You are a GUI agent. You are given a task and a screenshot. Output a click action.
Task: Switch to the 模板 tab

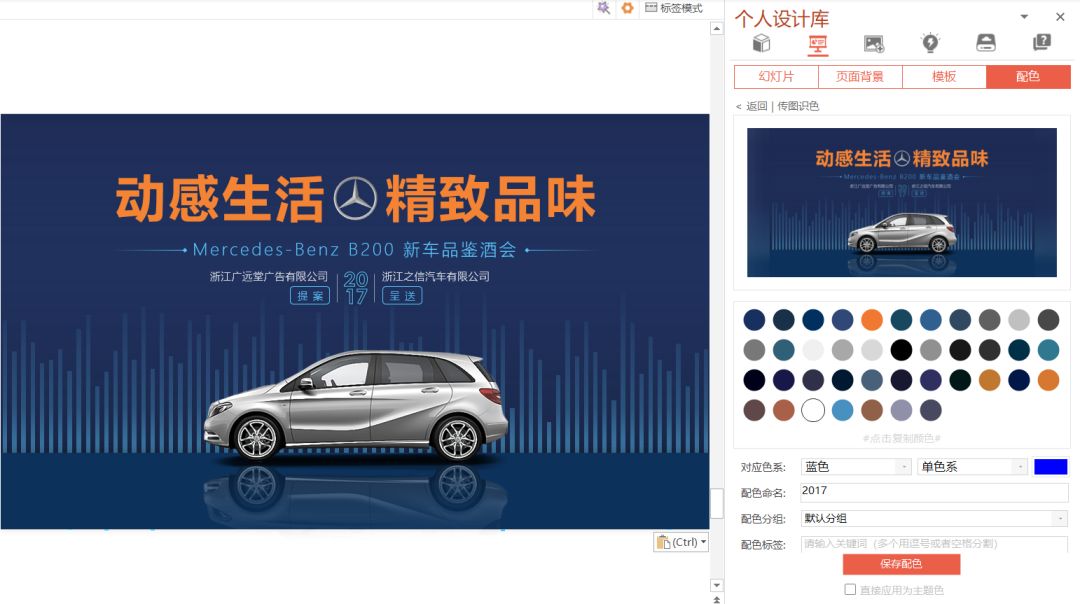944,76
